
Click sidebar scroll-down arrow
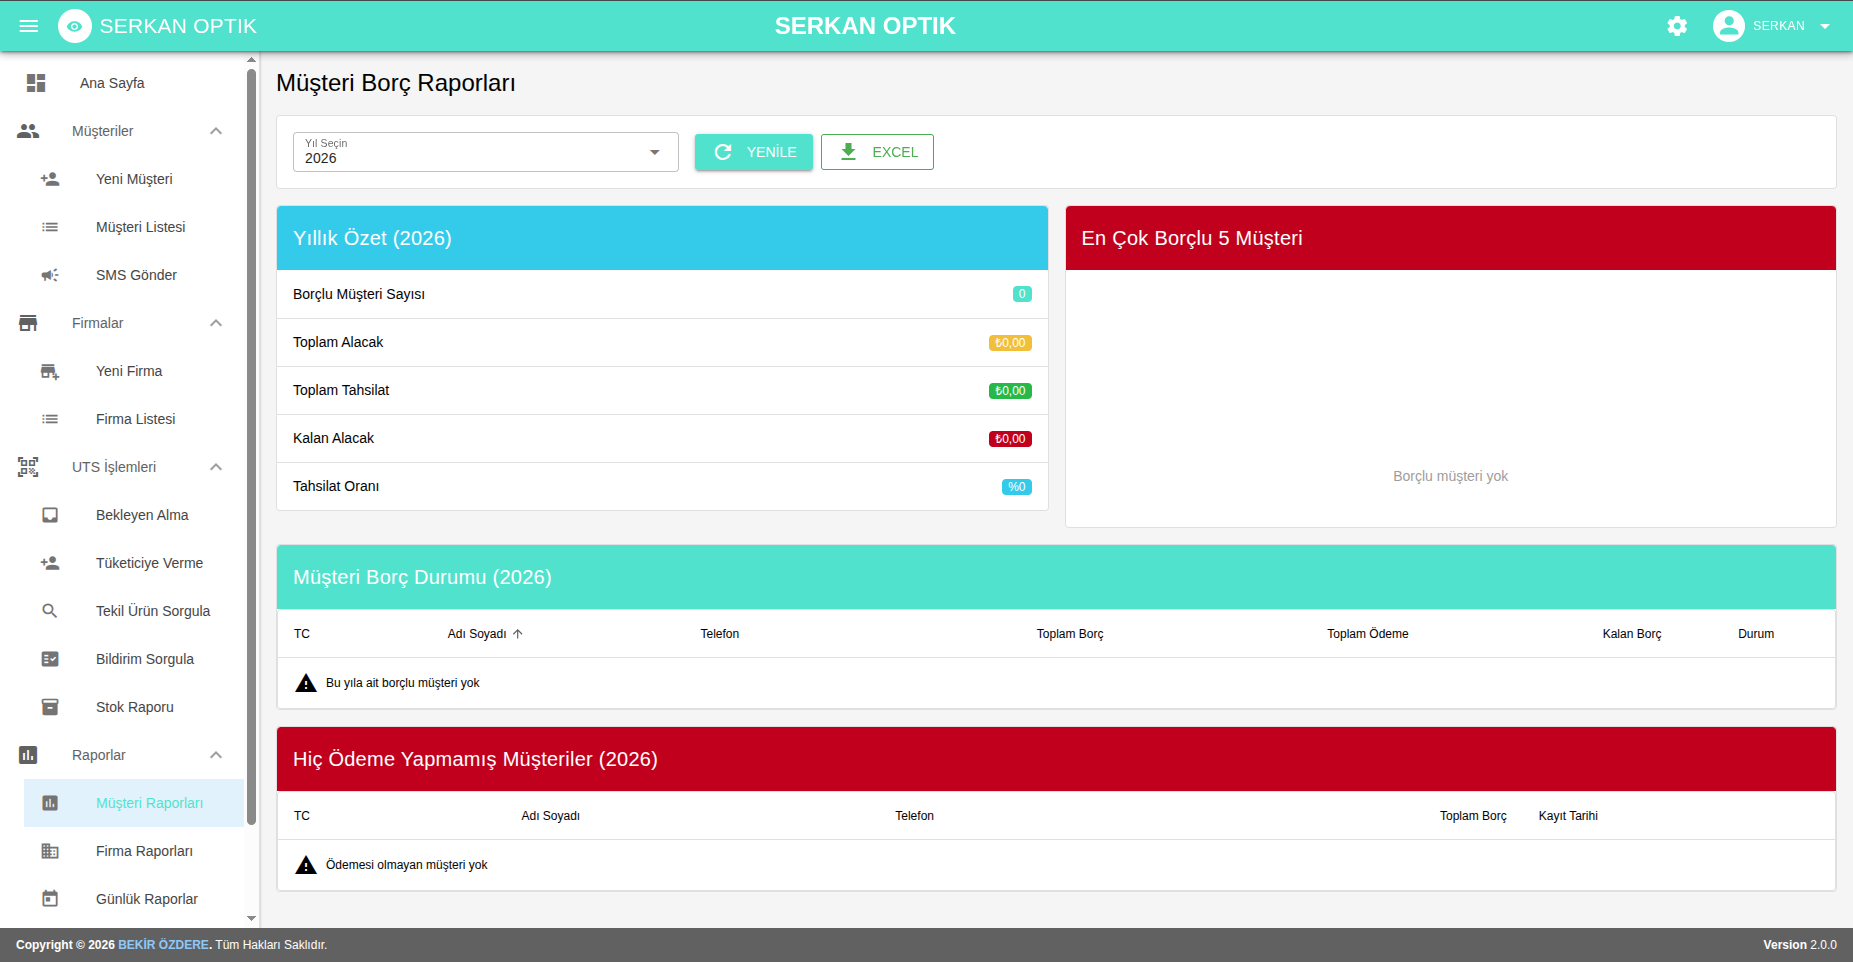pyautogui.click(x=252, y=918)
